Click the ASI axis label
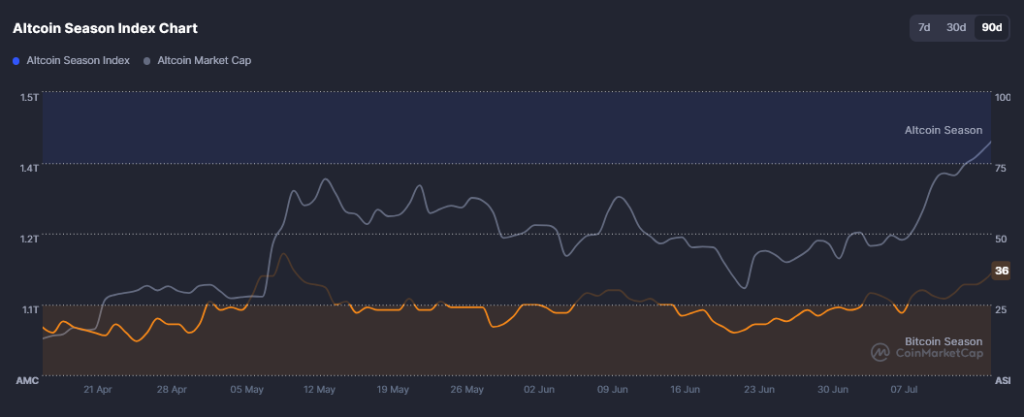 click(x=1002, y=380)
